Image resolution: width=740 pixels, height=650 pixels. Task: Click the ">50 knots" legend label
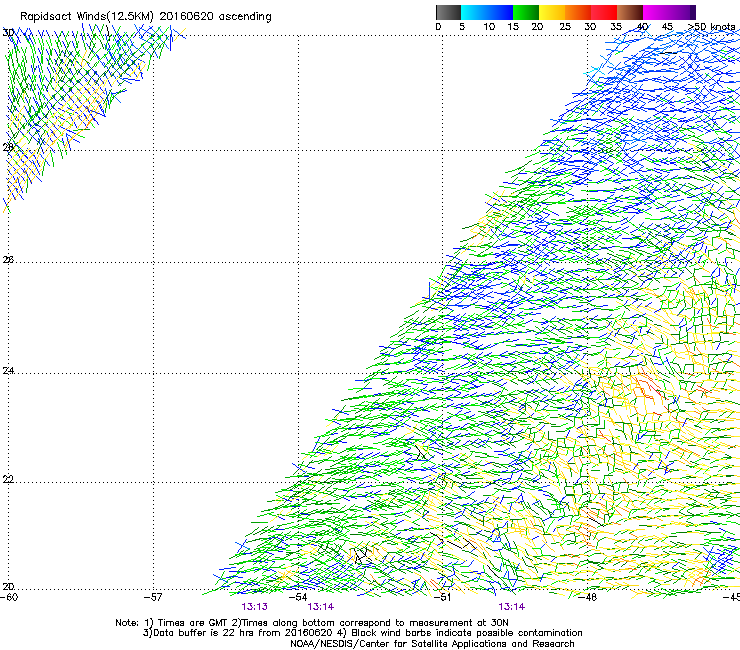712,27
